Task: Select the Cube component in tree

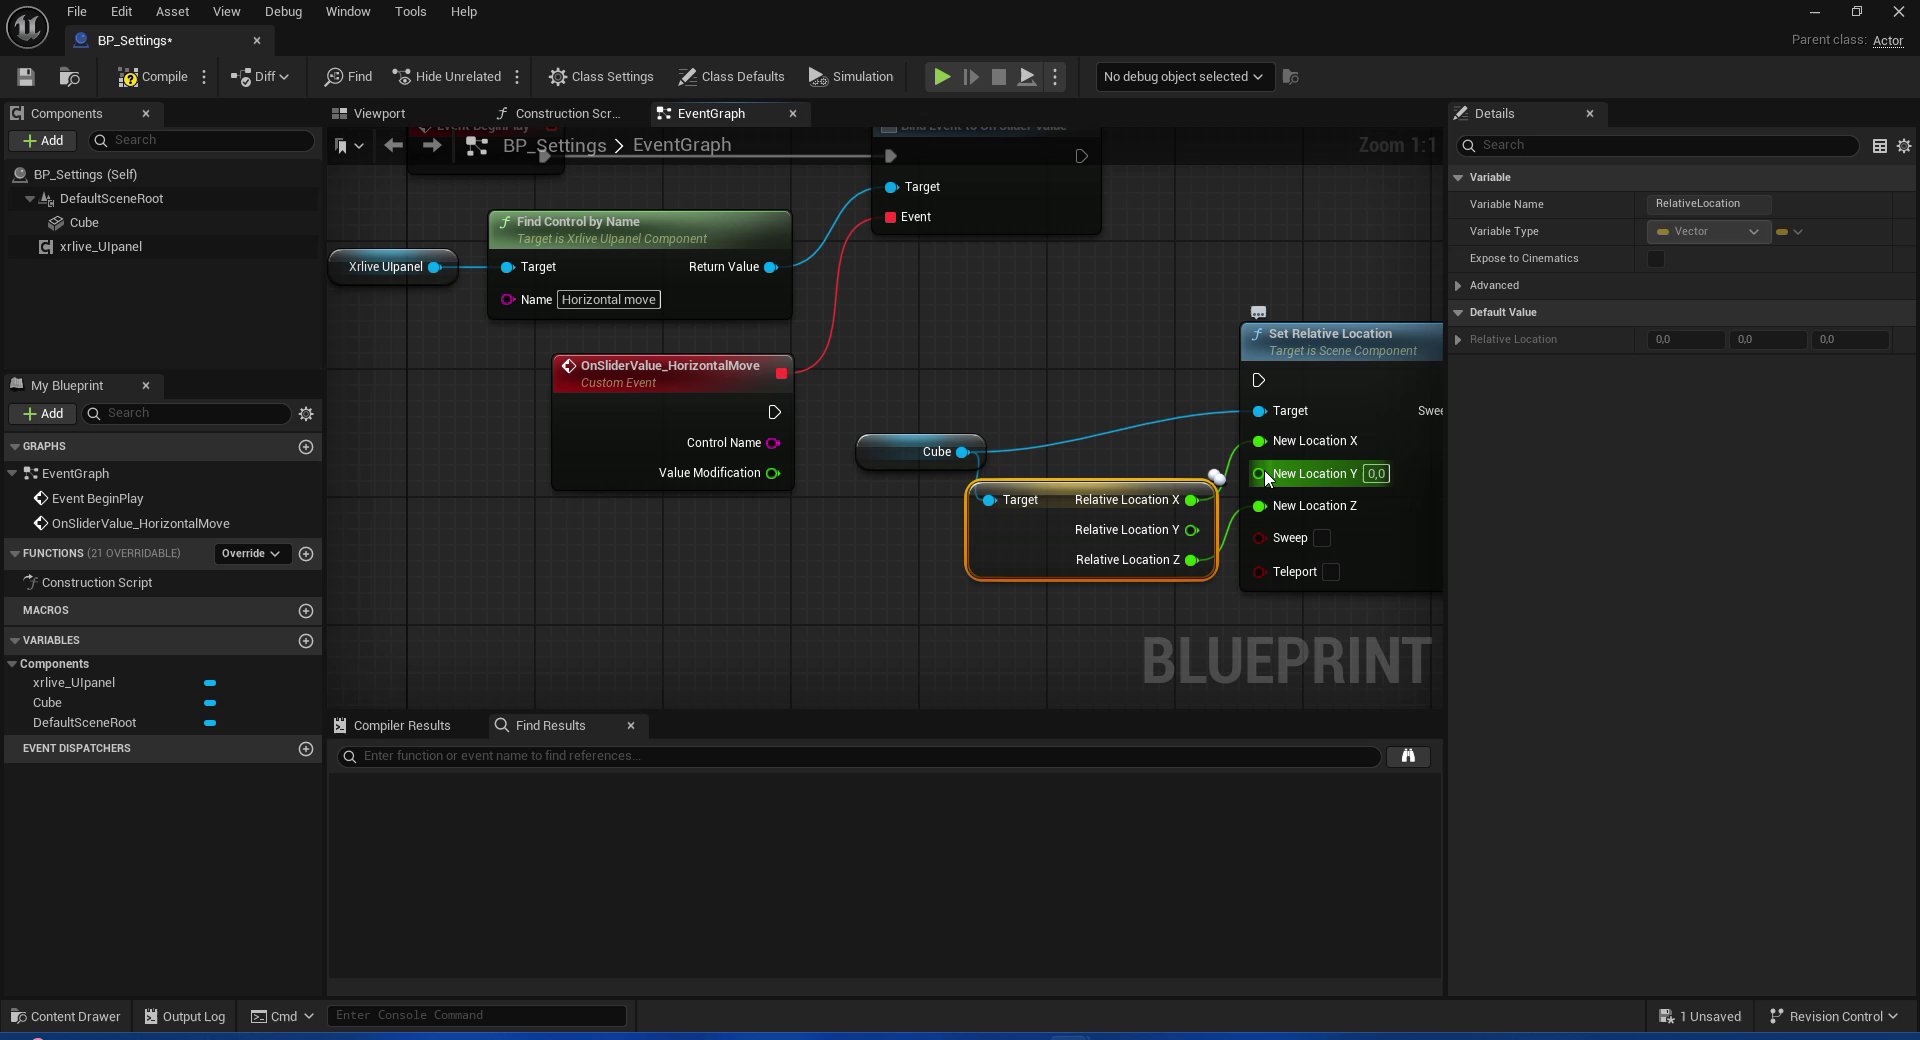Action: pyautogui.click(x=84, y=223)
